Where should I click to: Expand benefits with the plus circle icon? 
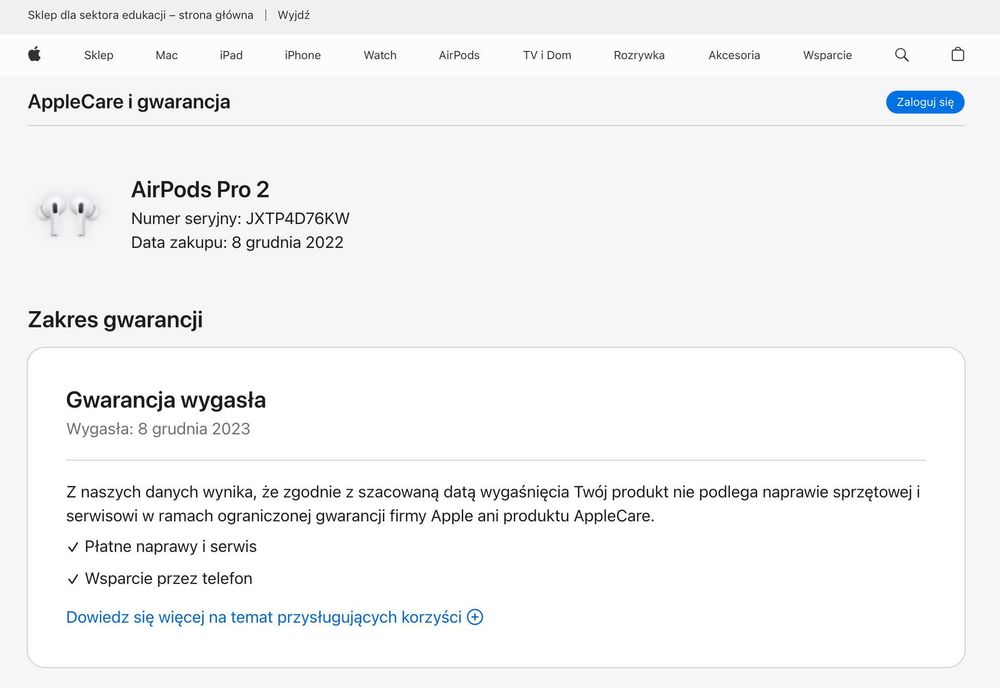click(475, 617)
